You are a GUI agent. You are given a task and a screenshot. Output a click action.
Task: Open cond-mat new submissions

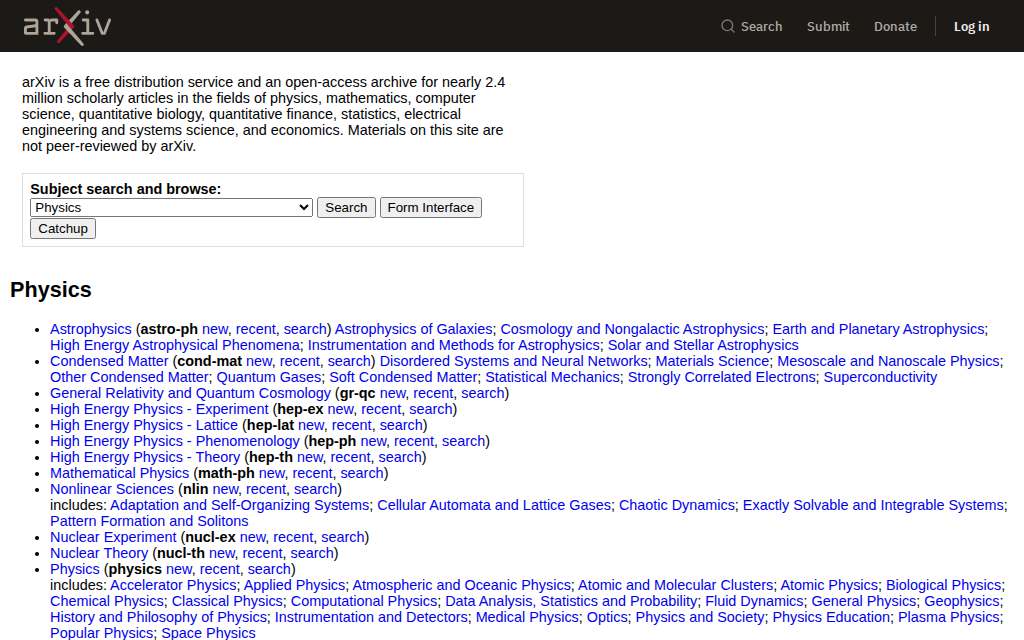click(x=259, y=361)
